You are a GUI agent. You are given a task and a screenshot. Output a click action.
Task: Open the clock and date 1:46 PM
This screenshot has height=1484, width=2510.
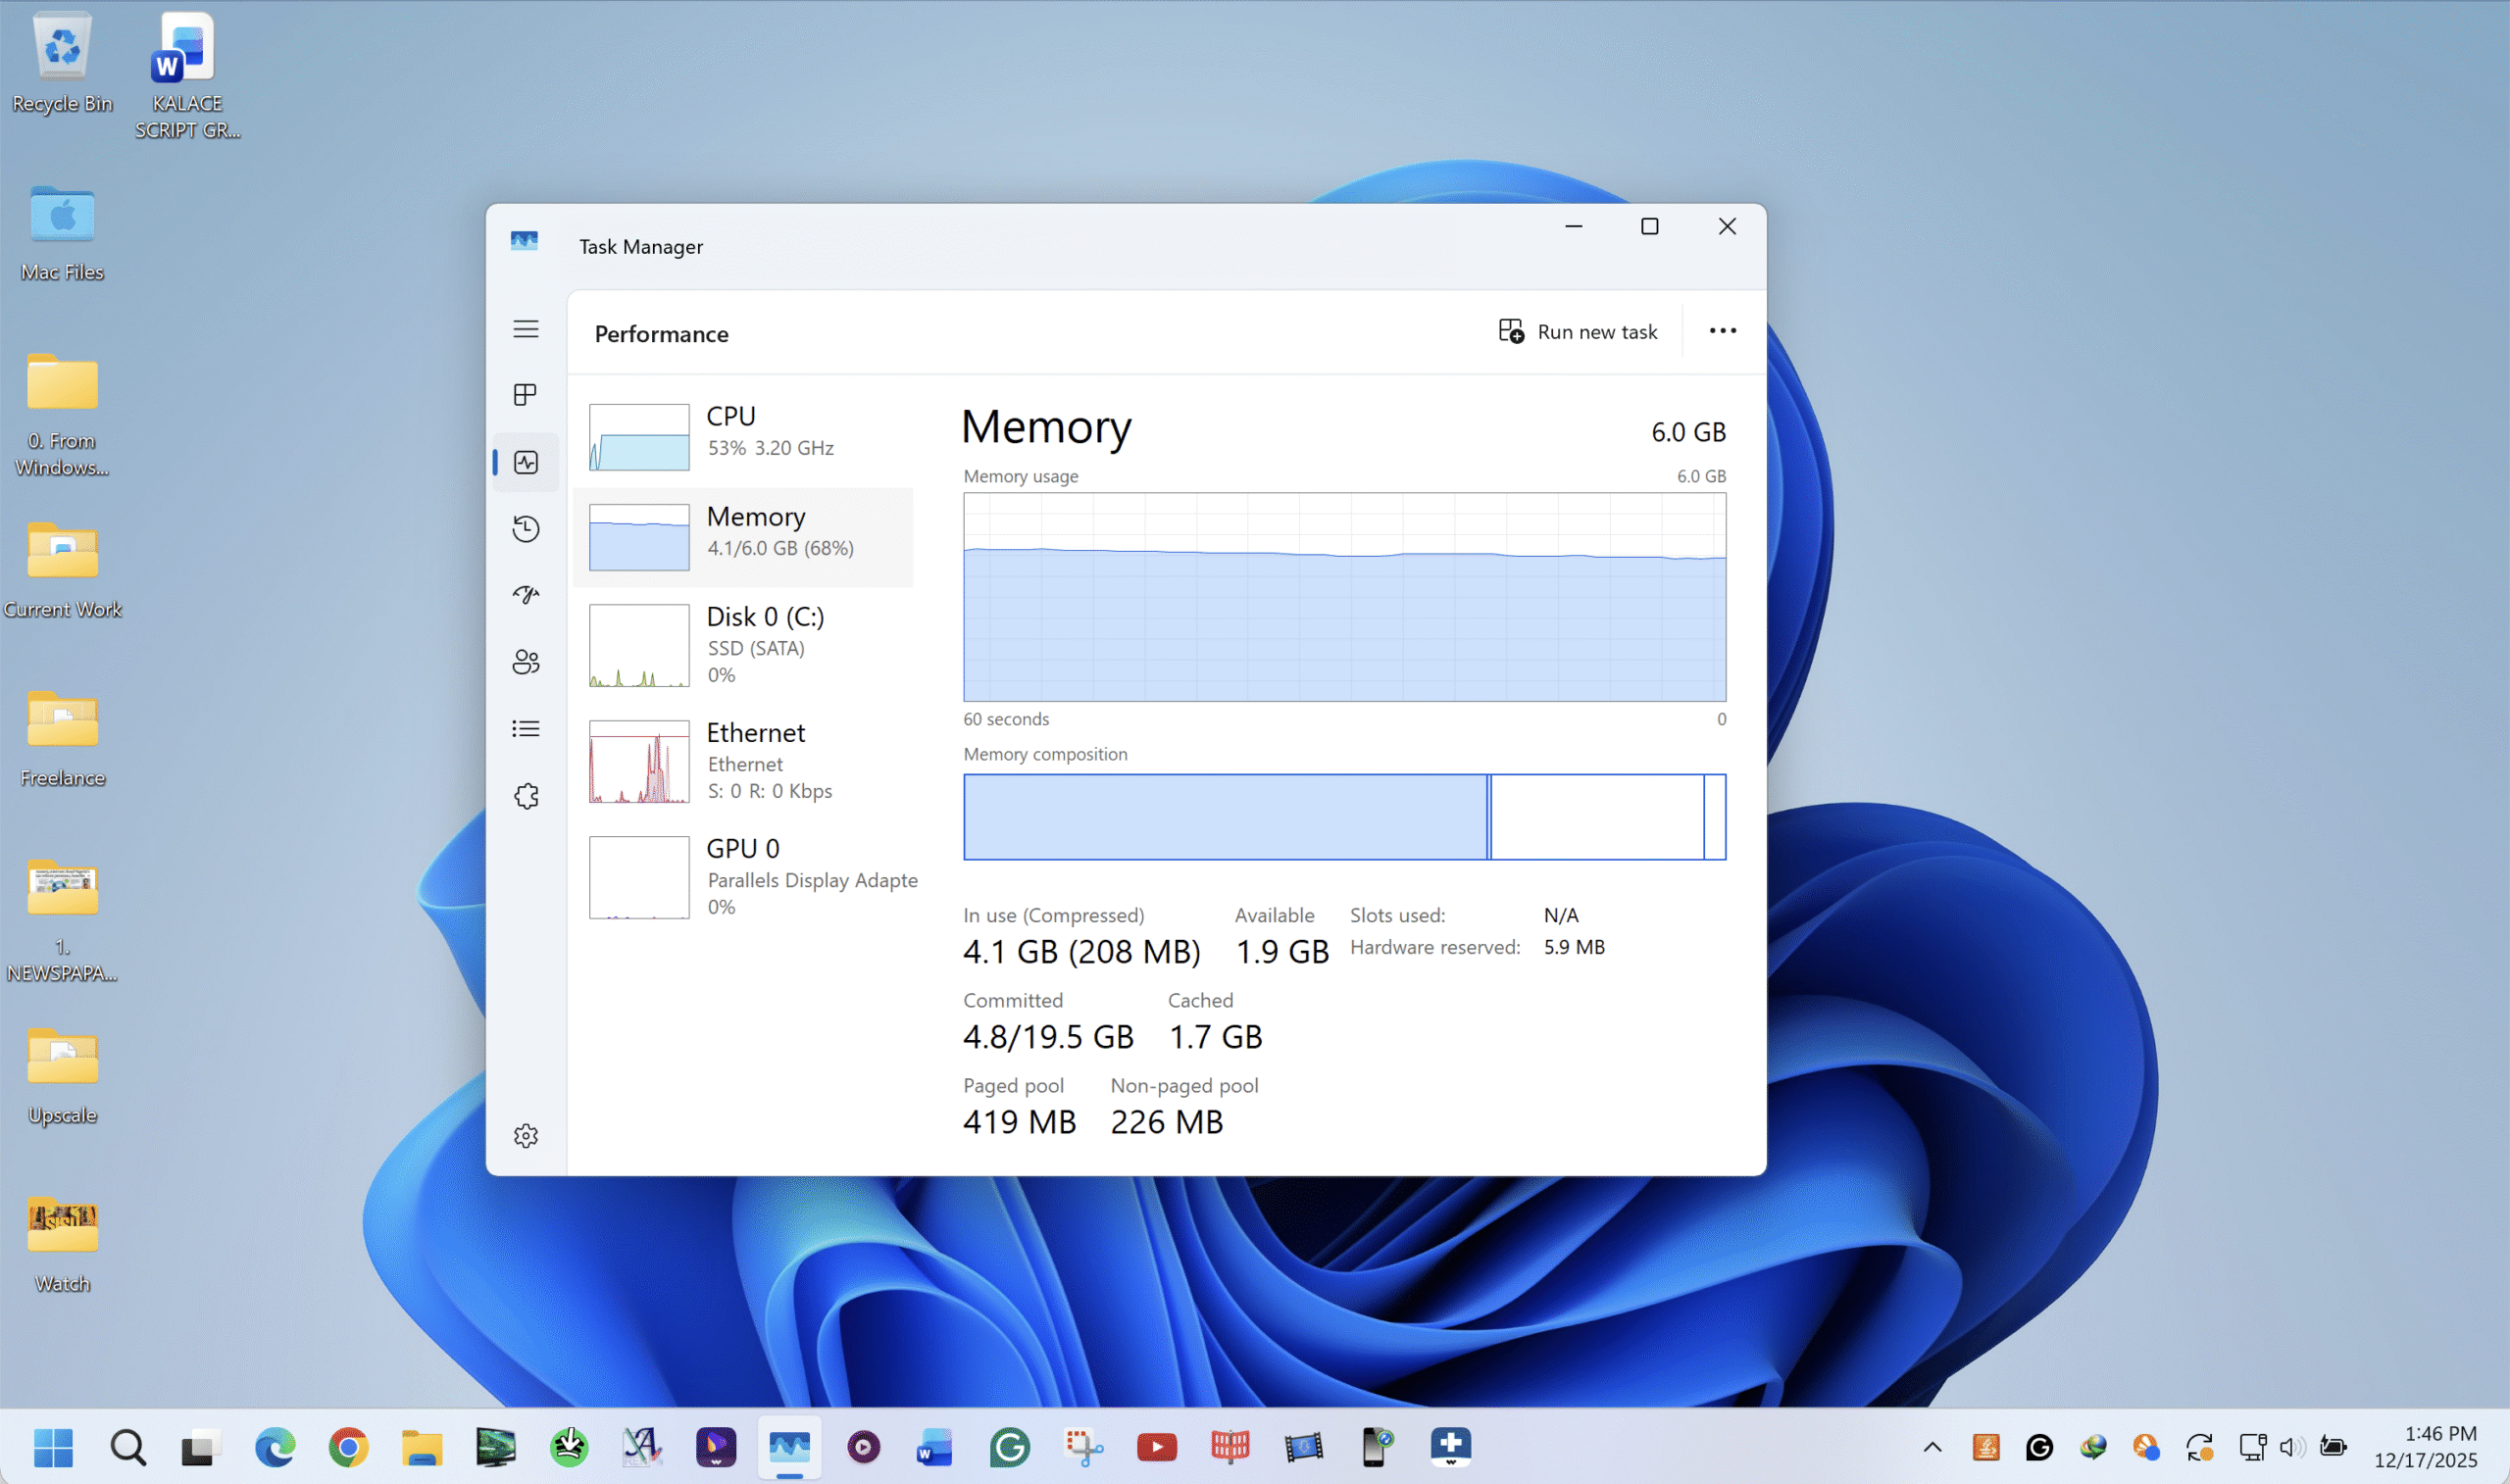tap(2426, 1447)
